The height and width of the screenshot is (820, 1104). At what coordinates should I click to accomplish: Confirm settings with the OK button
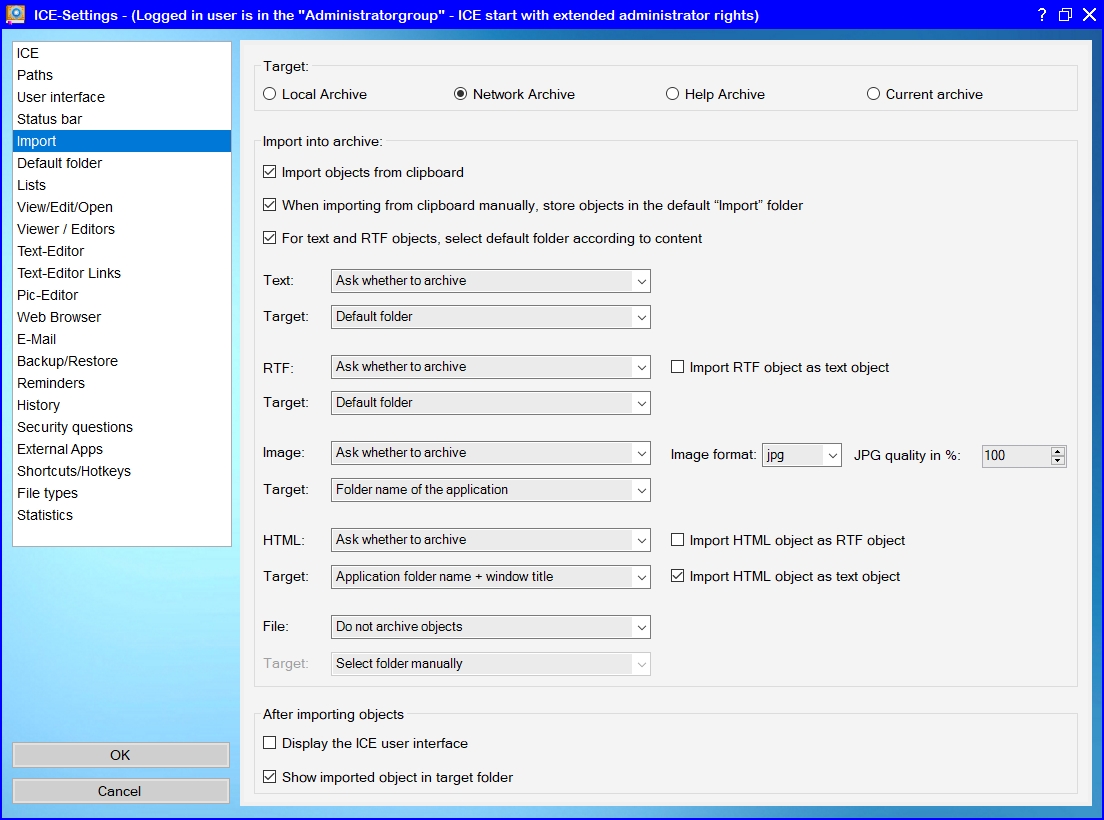point(120,755)
